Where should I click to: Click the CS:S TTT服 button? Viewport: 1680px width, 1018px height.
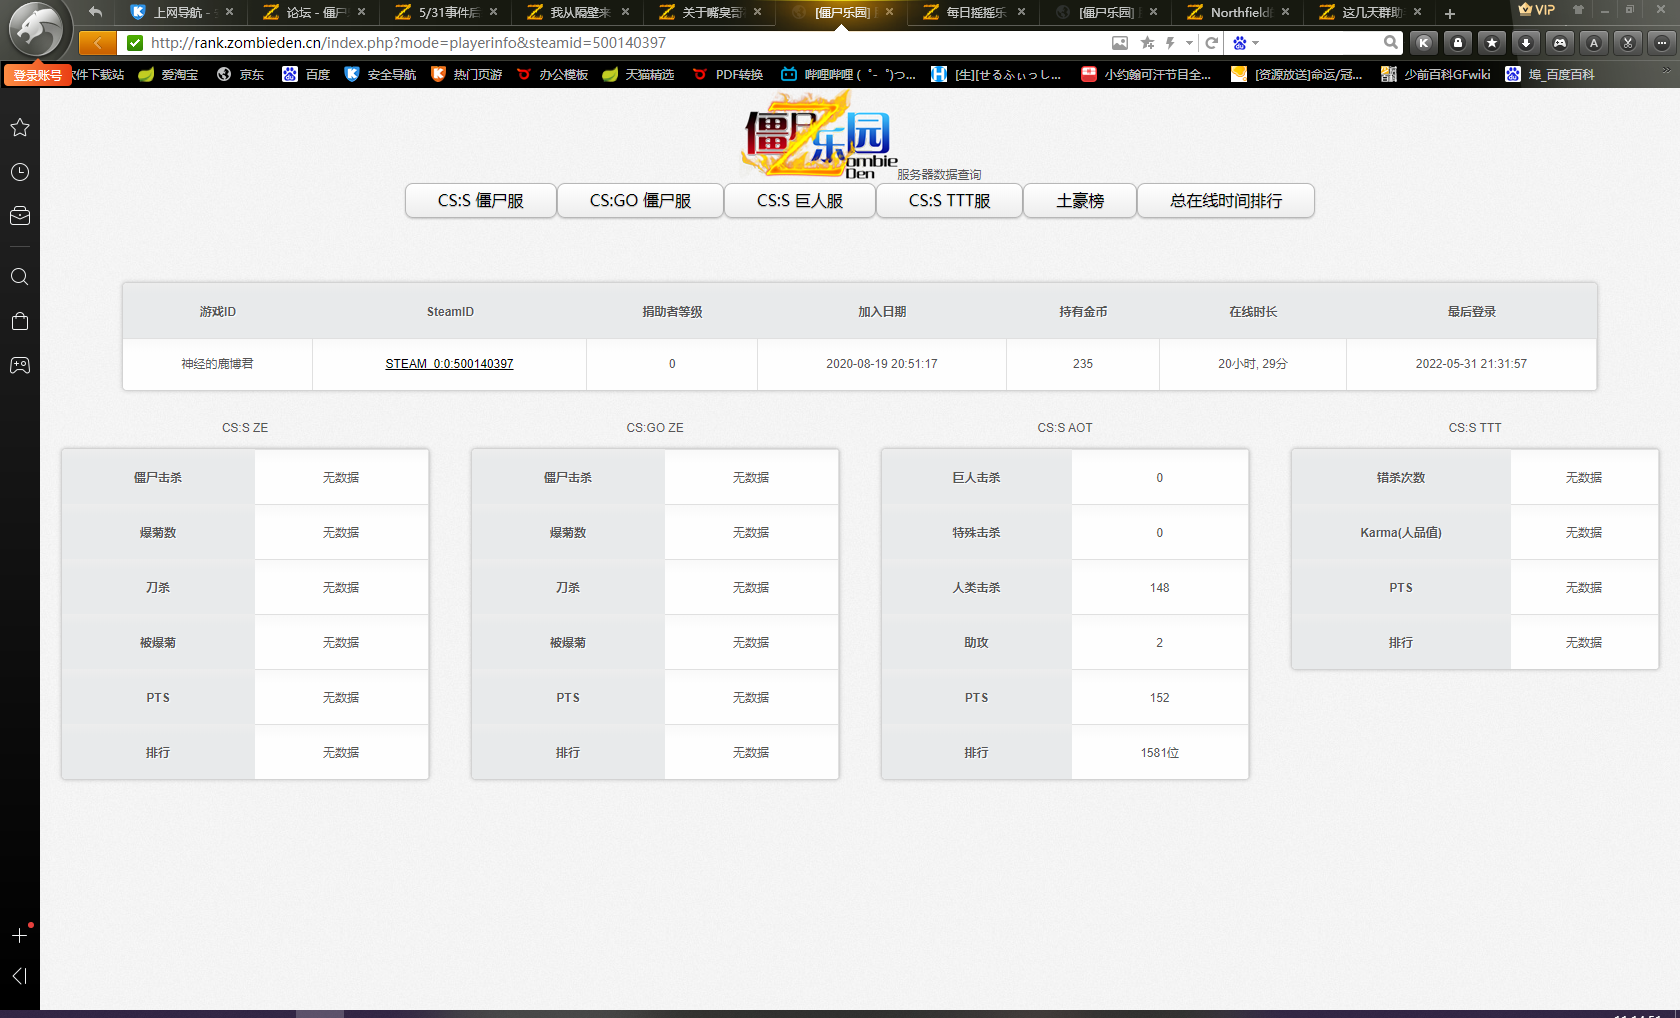950,201
